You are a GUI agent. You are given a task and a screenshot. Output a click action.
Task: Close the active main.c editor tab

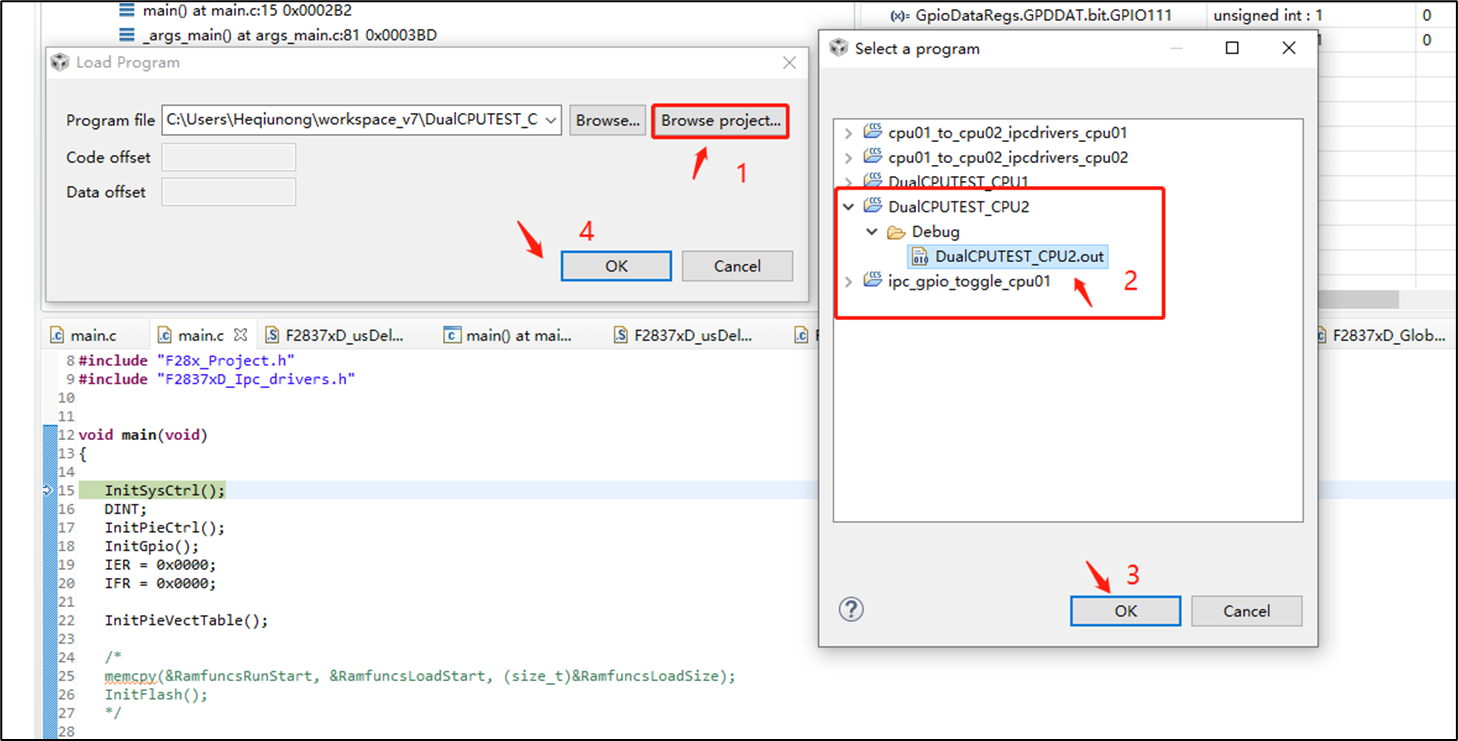click(x=240, y=335)
